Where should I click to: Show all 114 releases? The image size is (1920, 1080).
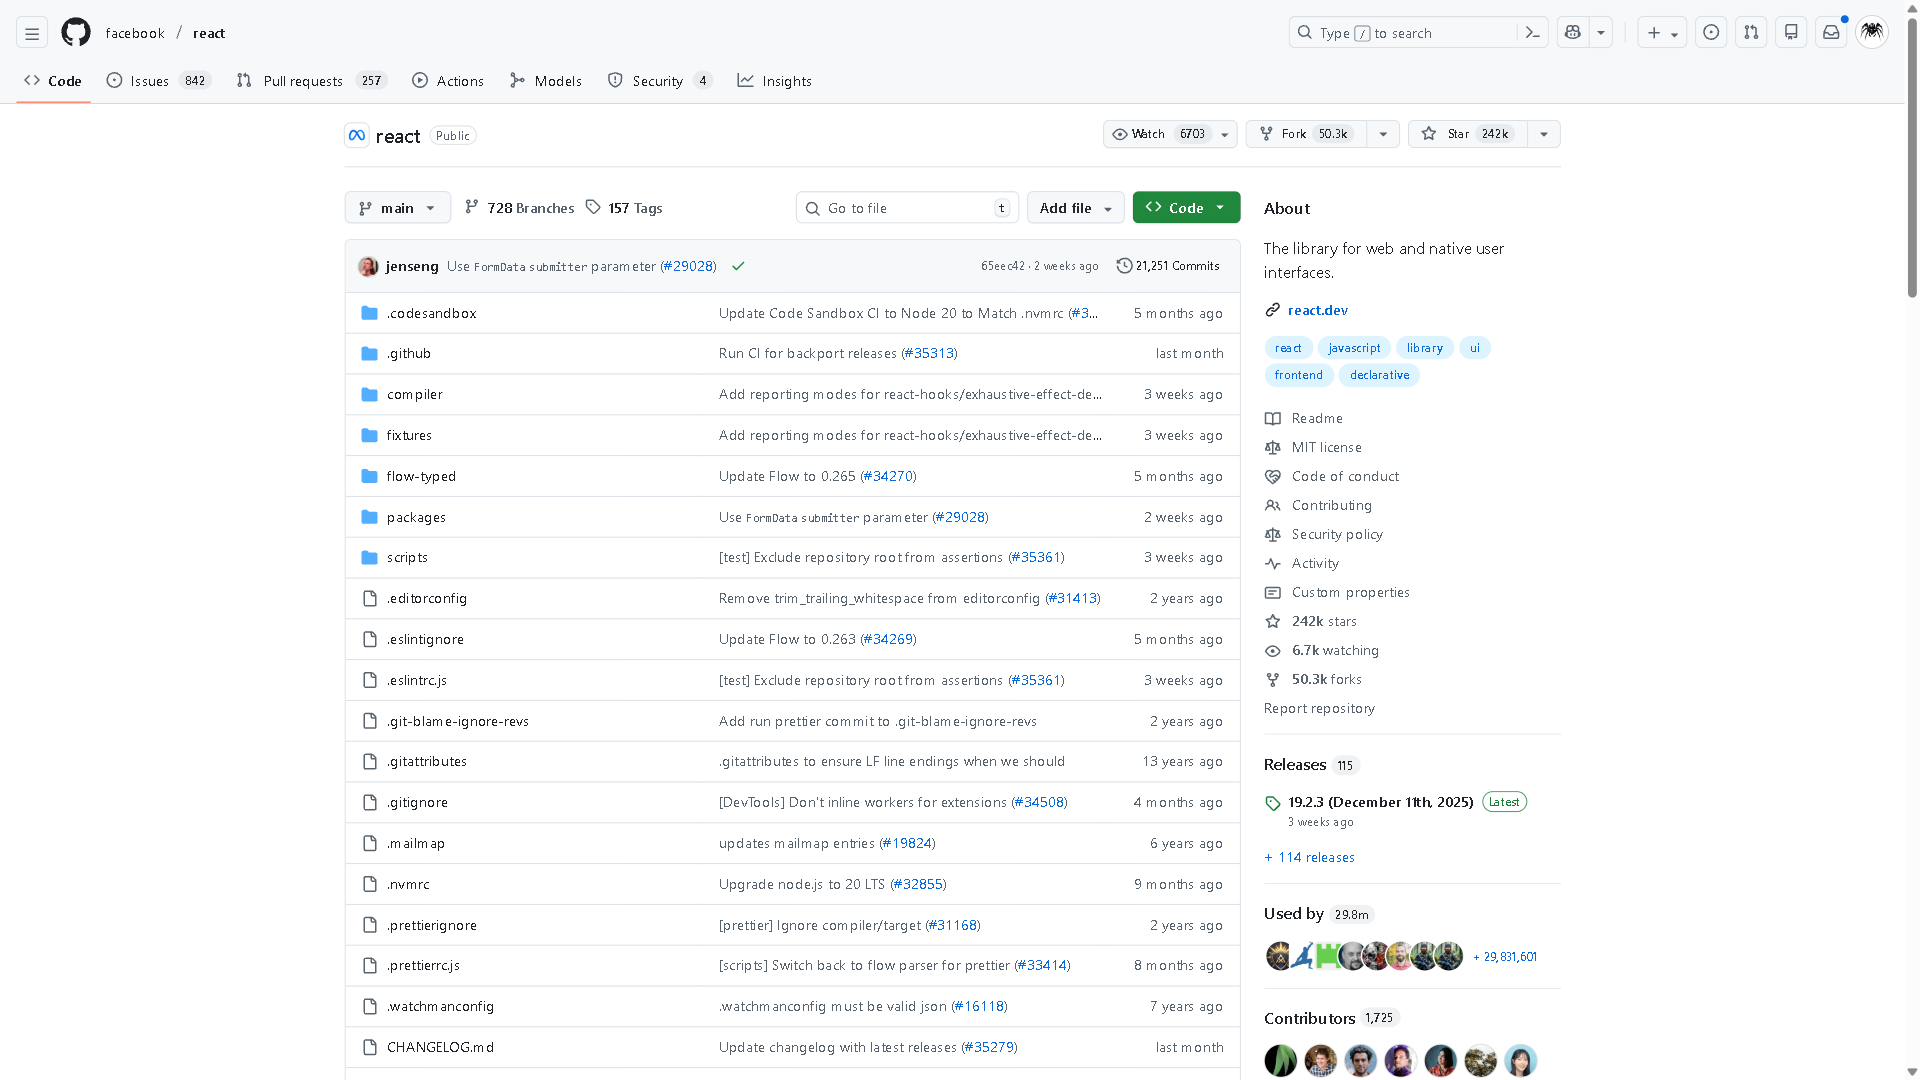1309,857
